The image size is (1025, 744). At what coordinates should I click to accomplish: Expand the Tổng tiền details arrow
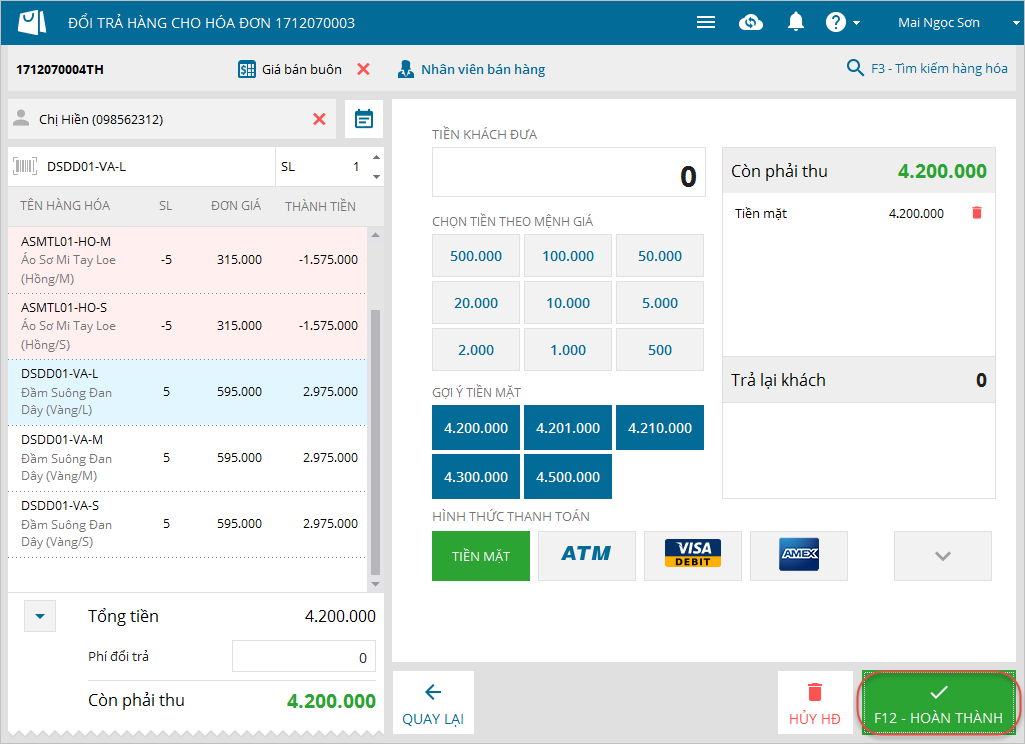point(40,616)
